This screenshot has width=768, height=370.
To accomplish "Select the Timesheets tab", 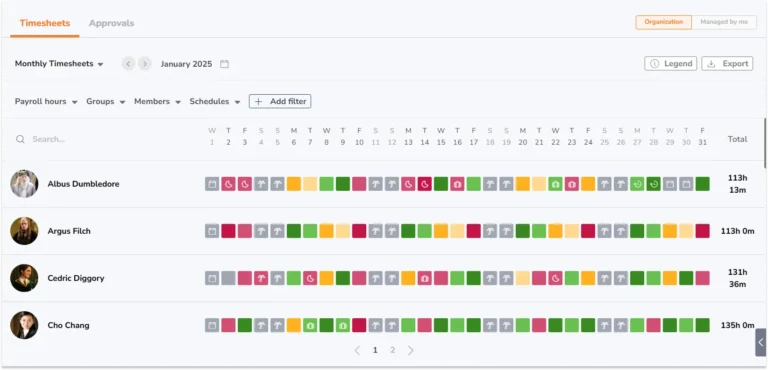I will (45, 23).
